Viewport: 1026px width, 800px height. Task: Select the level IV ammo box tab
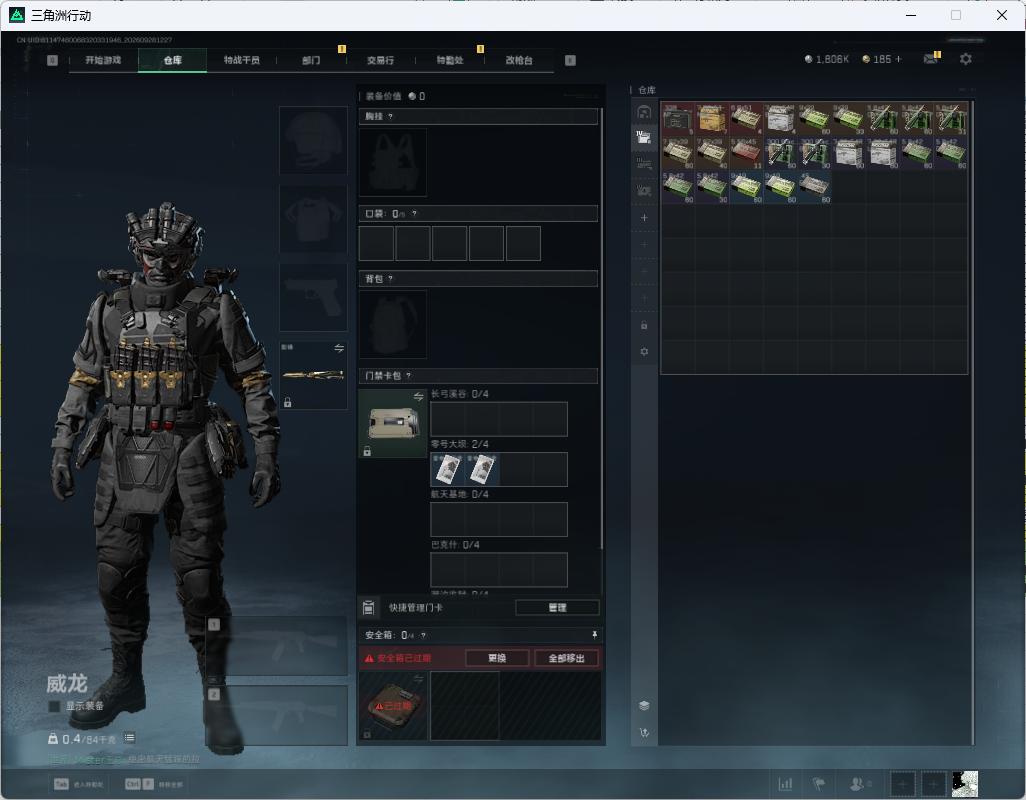tap(644, 137)
